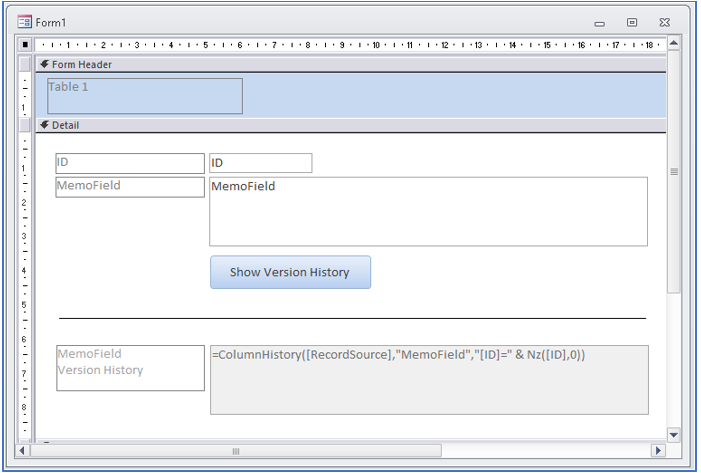The image size is (701, 473).
Task: Click the Show Version History button
Action: (290, 272)
